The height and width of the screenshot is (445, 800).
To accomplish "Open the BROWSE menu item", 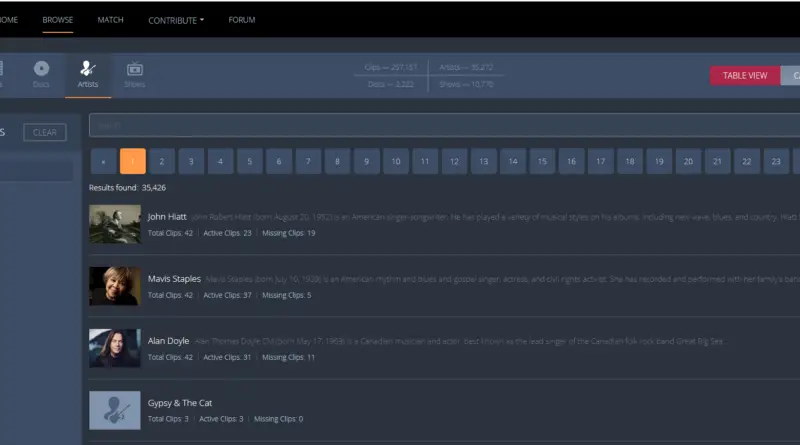I will coord(58,20).
